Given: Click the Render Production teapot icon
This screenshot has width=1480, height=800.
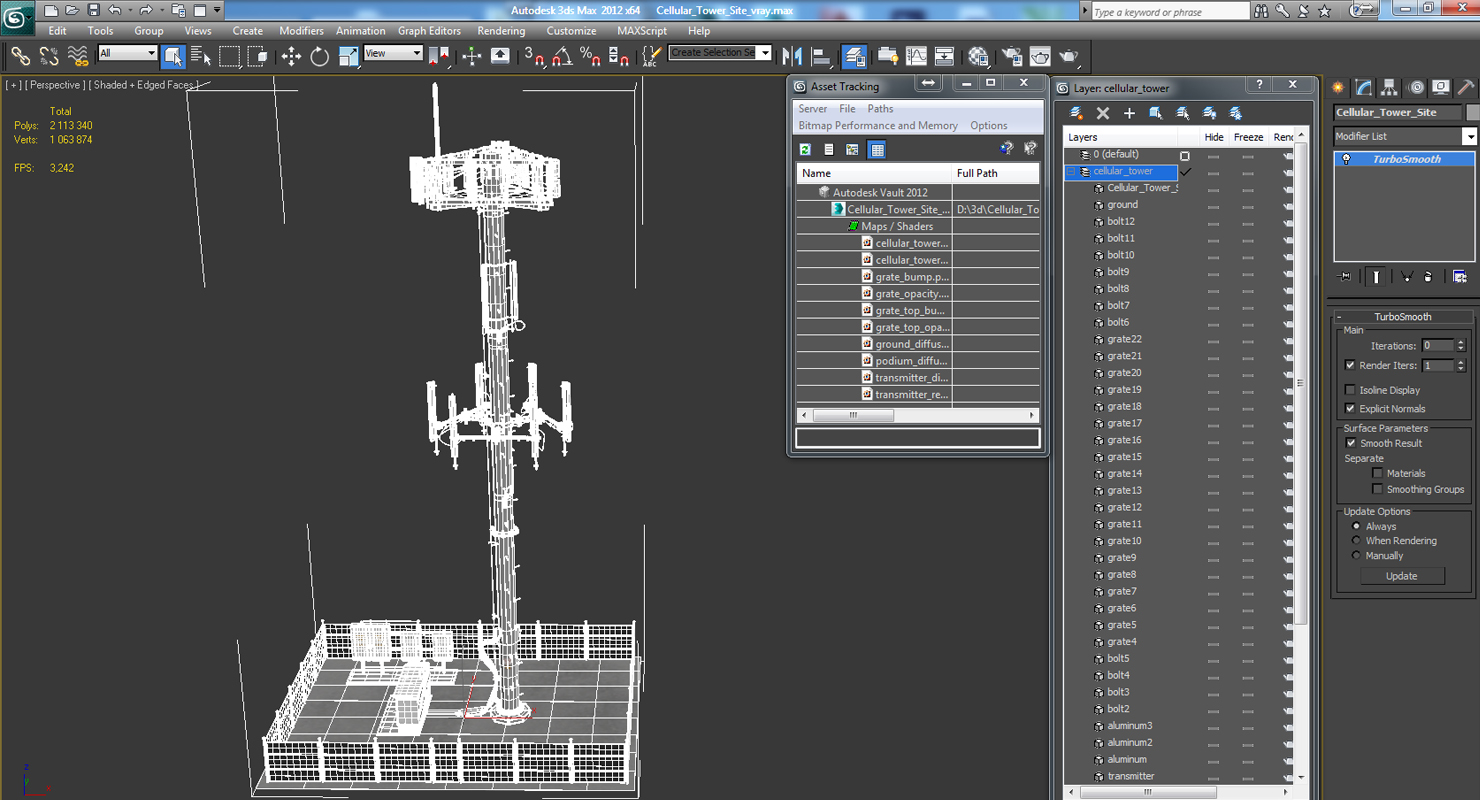Looking at the screenshot, I should (x=1068, y=56).
